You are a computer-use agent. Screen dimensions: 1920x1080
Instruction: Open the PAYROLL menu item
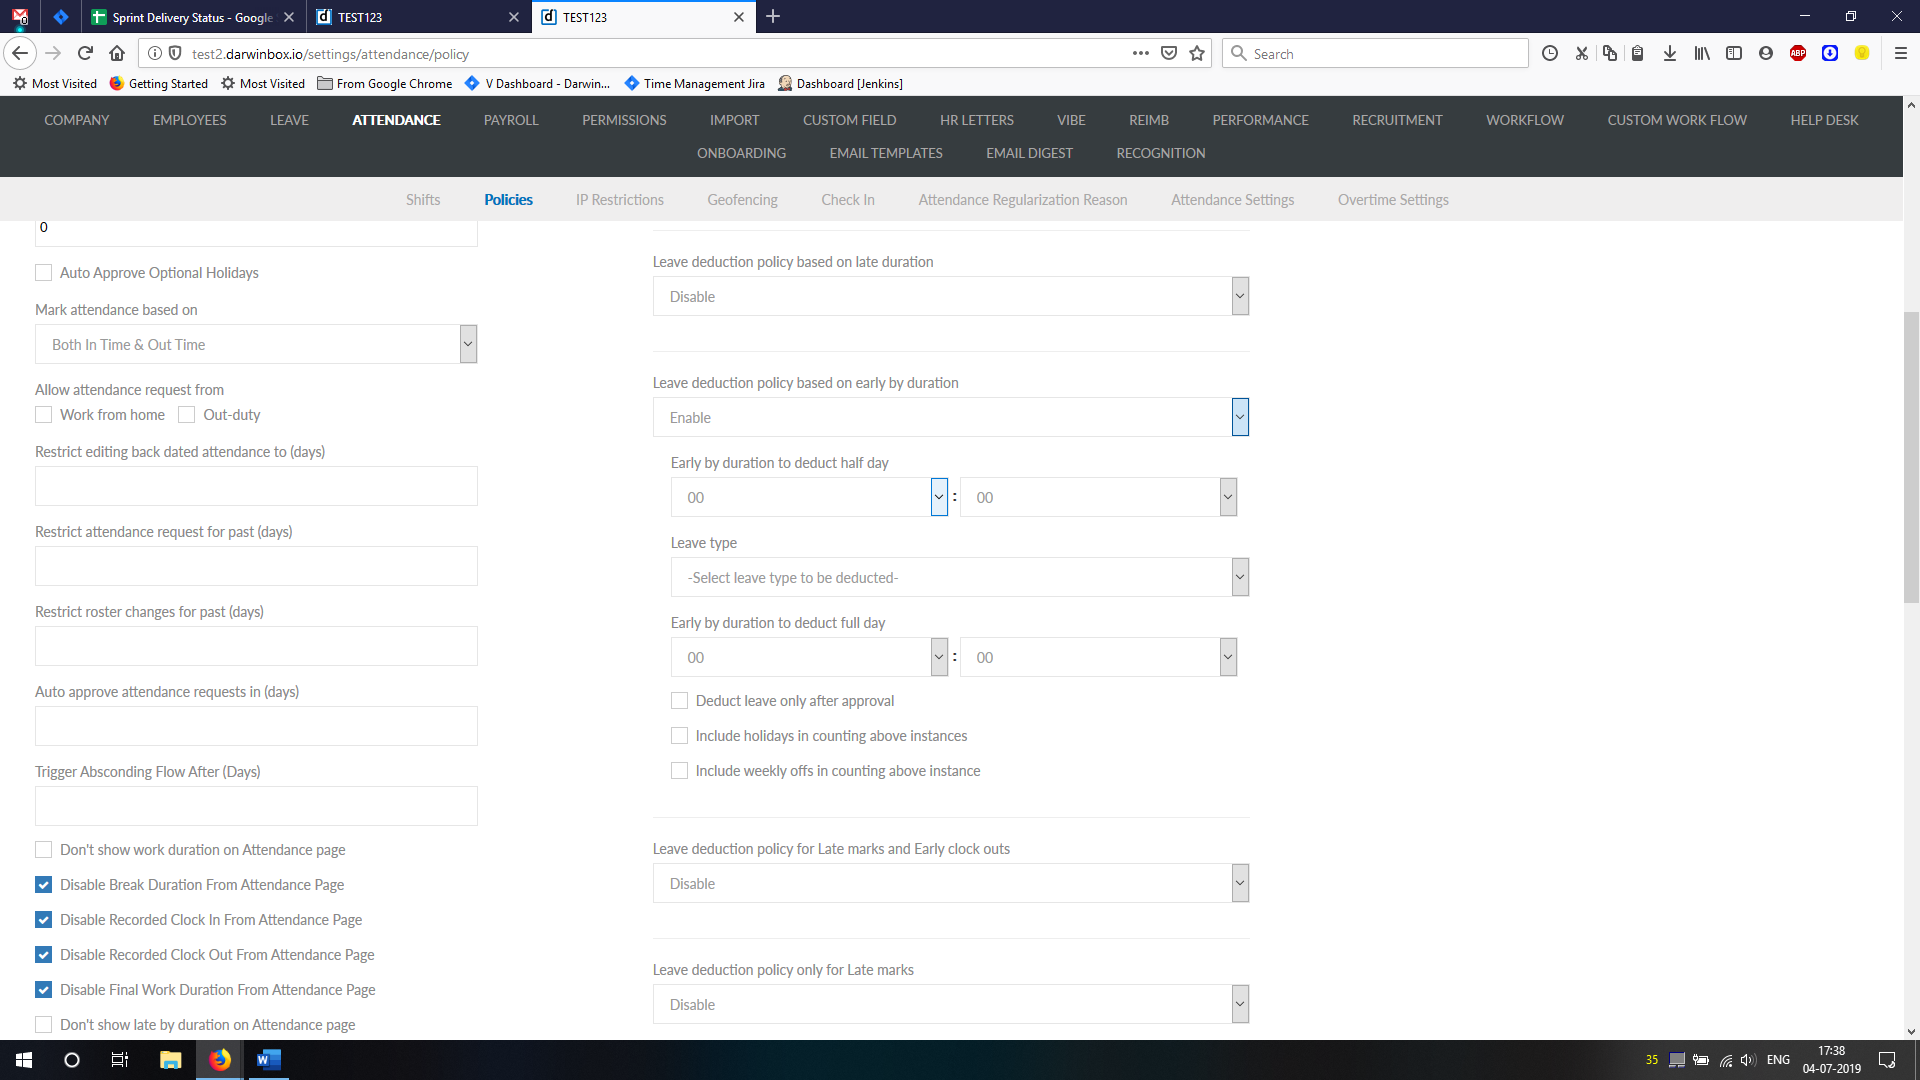(510, 120)
